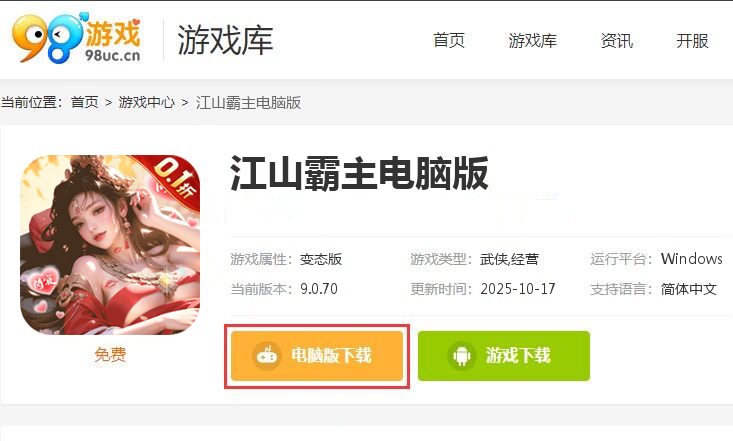Click the 变态版 game attribute value
Viewport: 733px width, 441px height.
coord(321,259)
